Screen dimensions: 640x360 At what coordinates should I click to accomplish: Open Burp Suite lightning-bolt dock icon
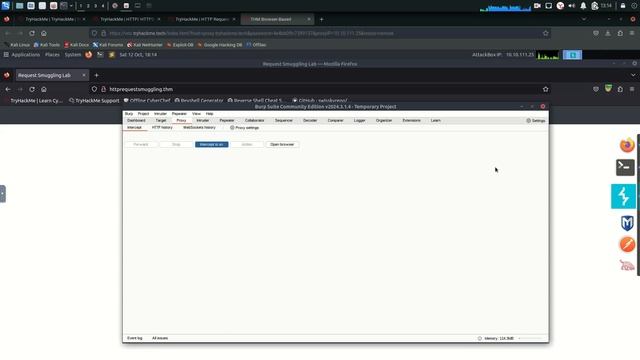pyautogui.click(x=623, y=196)
